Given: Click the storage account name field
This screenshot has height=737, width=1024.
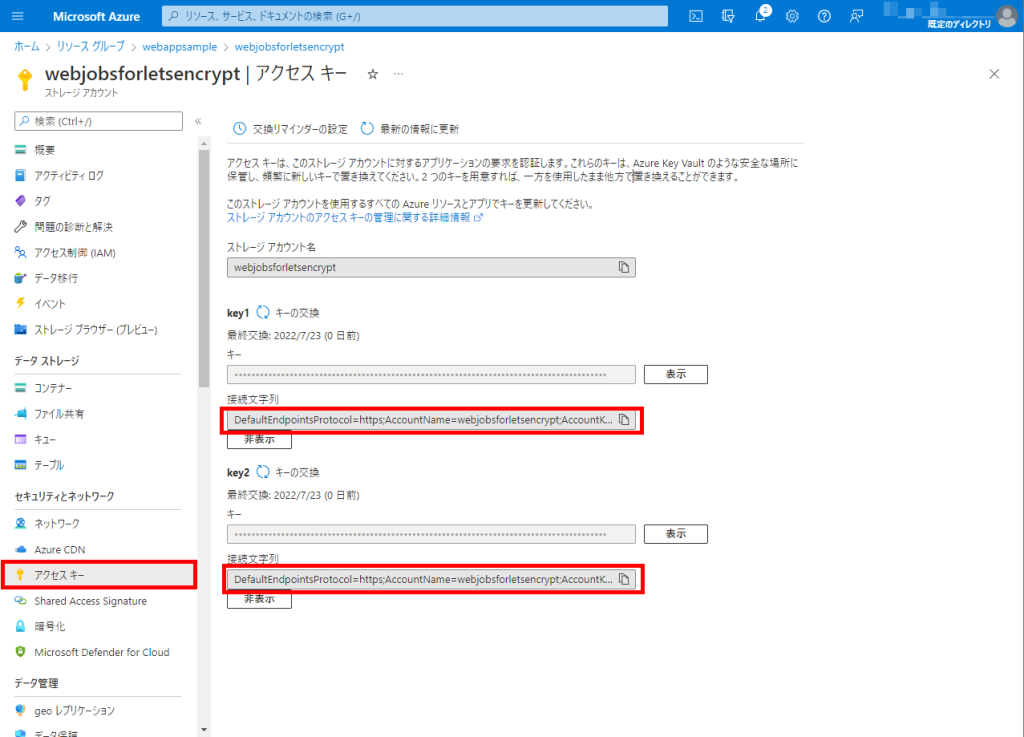Looking at the screenshot, I should point(431,267).
